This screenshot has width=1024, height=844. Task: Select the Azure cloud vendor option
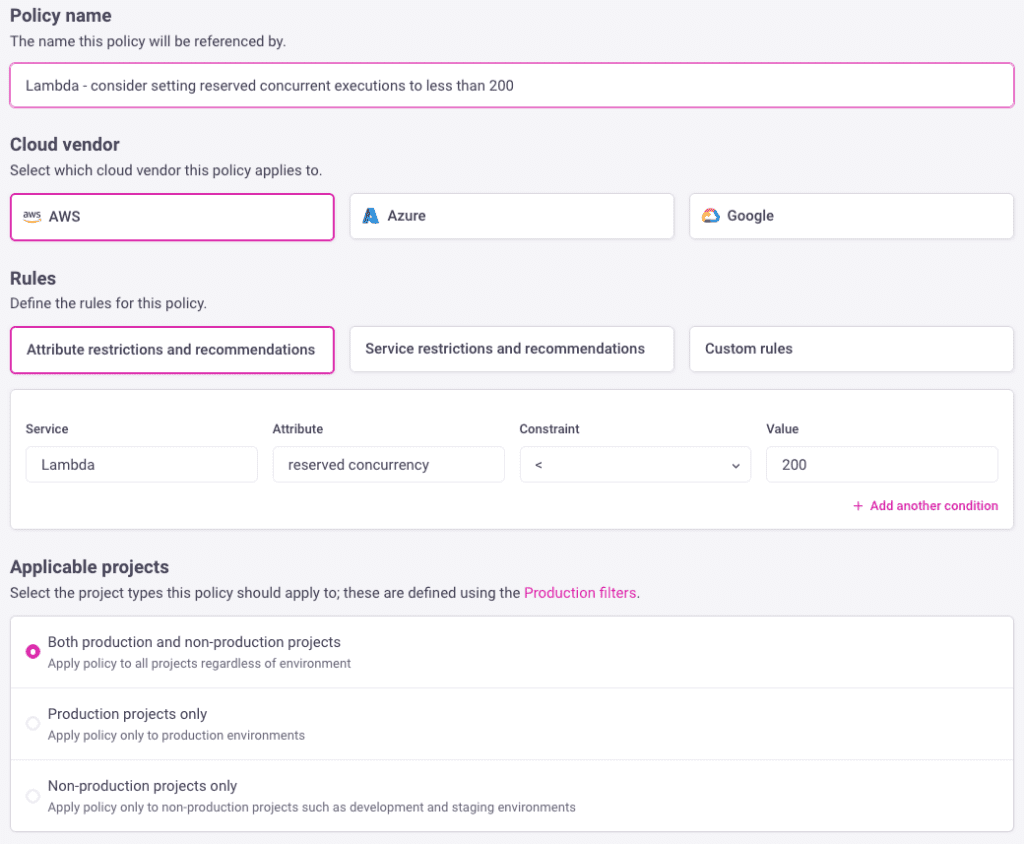tap(511, 216)
